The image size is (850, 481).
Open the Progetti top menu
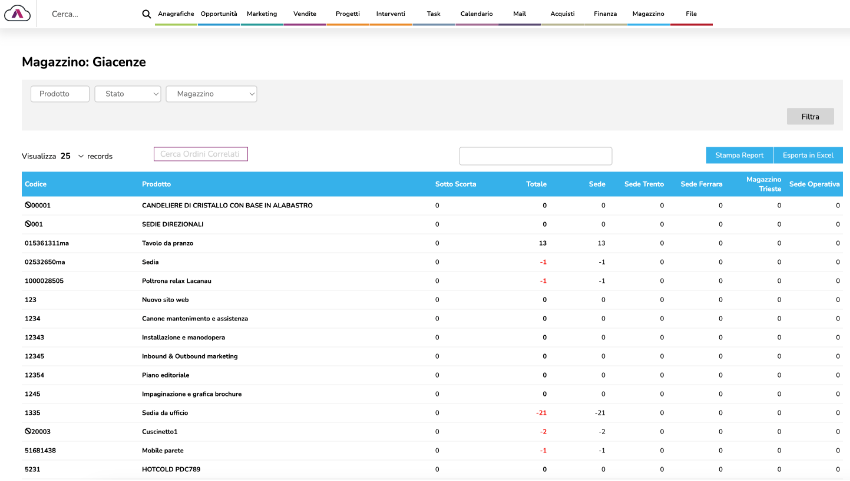348,15
